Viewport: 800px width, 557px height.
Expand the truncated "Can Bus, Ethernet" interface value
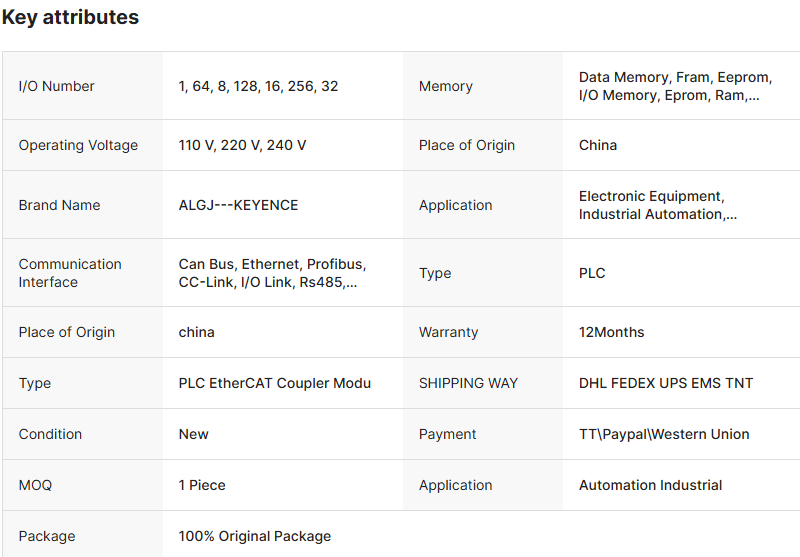click(272, 273)
